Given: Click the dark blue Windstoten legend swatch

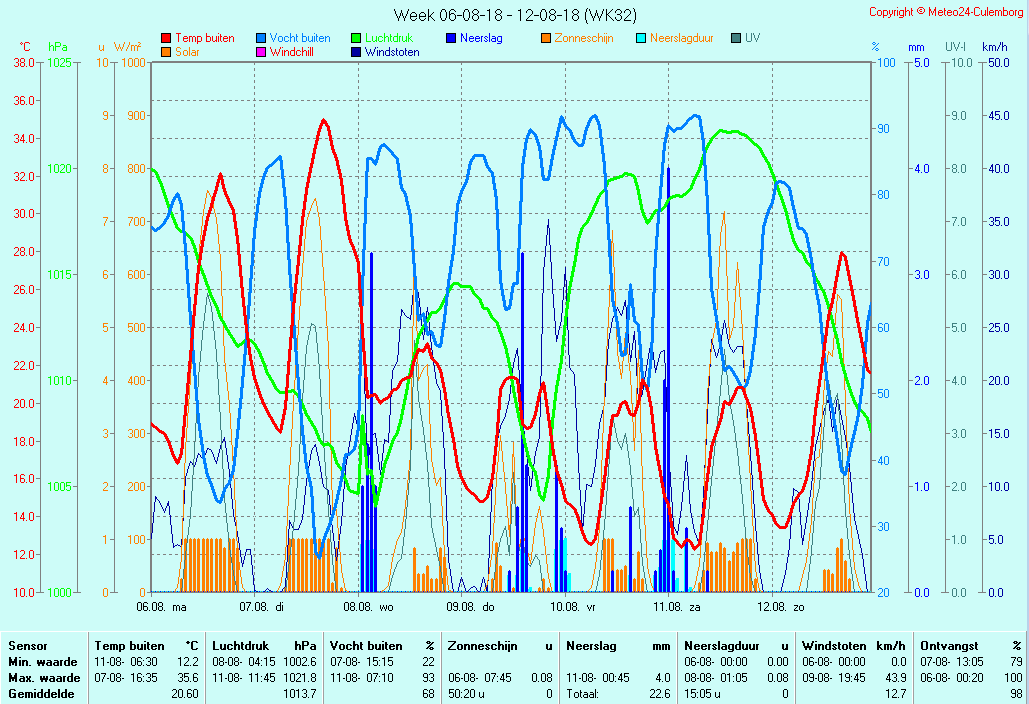Looking at the screenshot, I should tap(356, 52).
